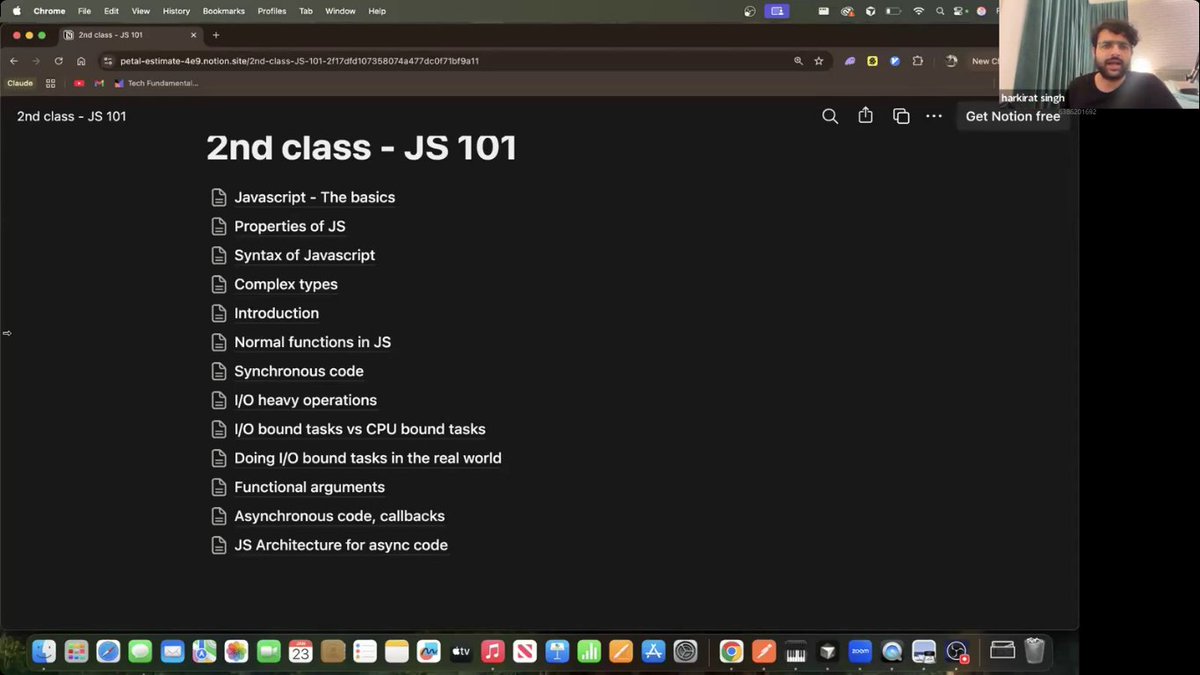1200x675 pixels.
Task: Click the address bar URL
Action: point(300,61)
